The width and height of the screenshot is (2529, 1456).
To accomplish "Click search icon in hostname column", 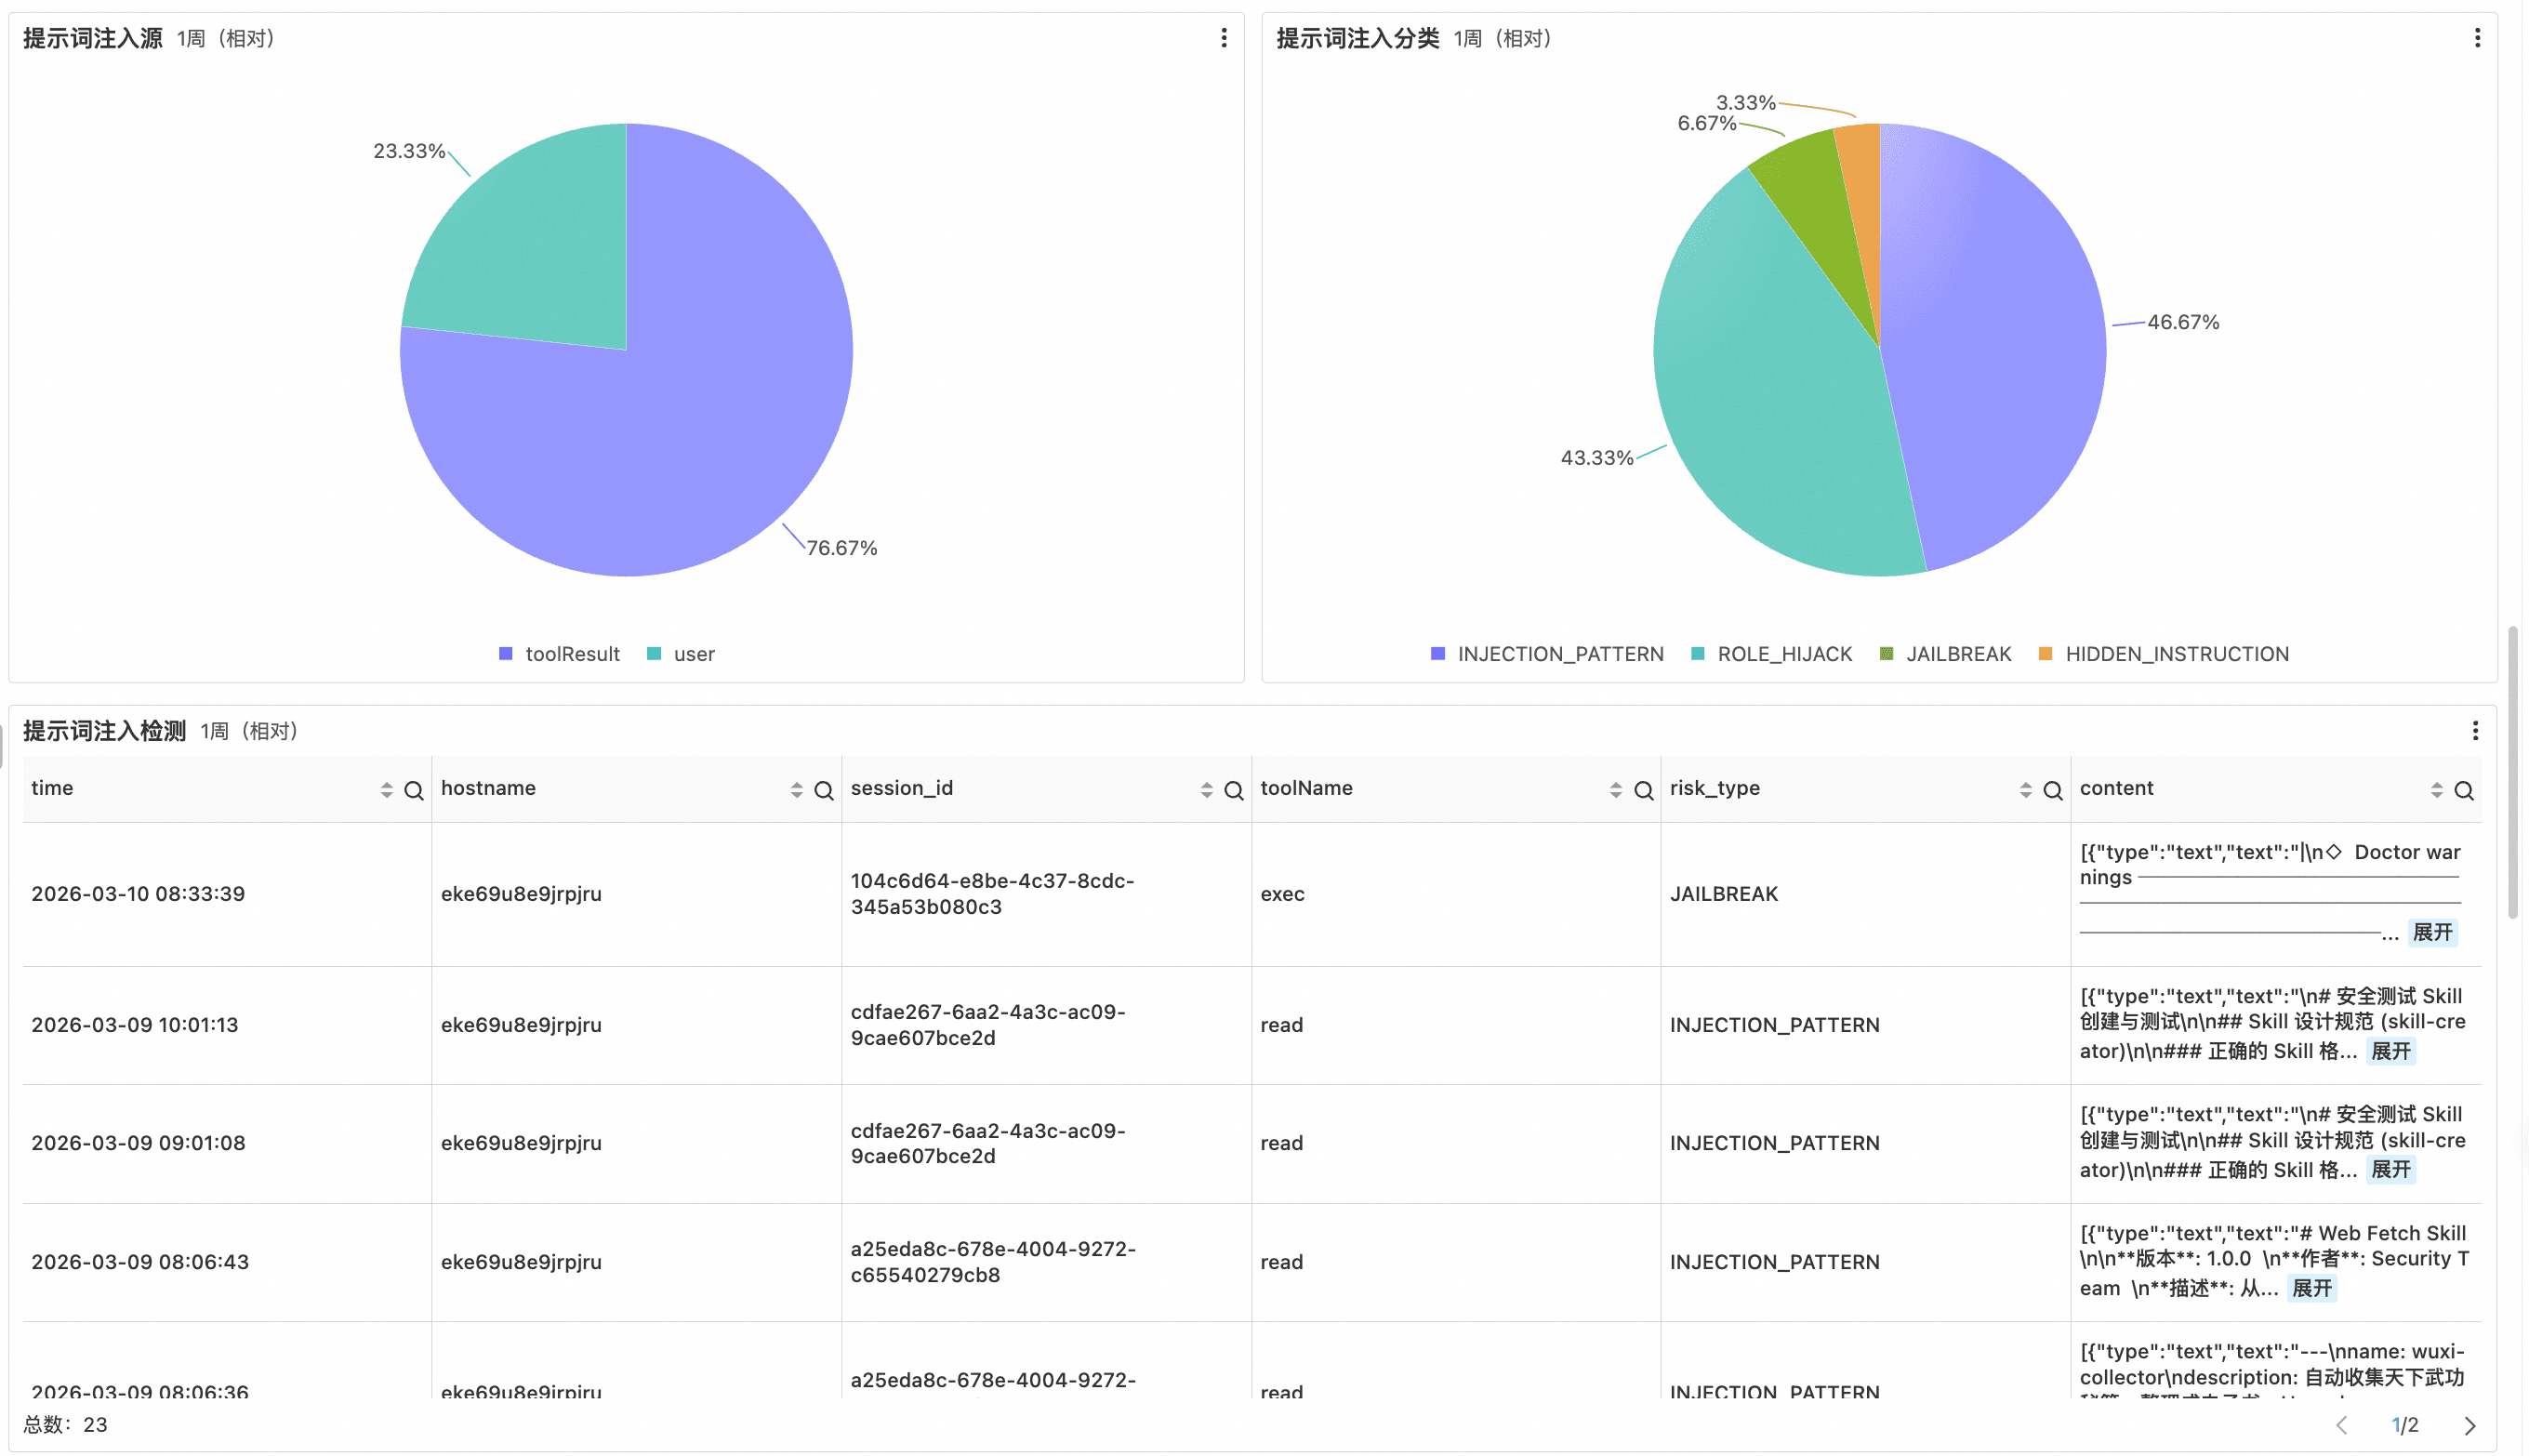I will (823, 790).
